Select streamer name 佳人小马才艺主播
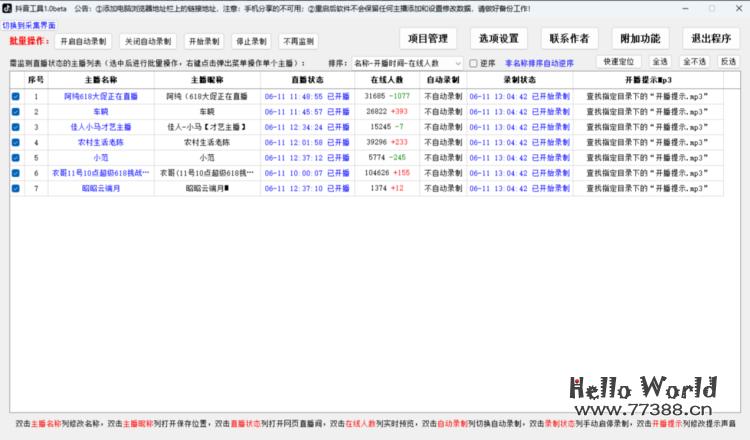Image resolution: width=750 pixels, height=440 pixels. [x=101, y=127]
